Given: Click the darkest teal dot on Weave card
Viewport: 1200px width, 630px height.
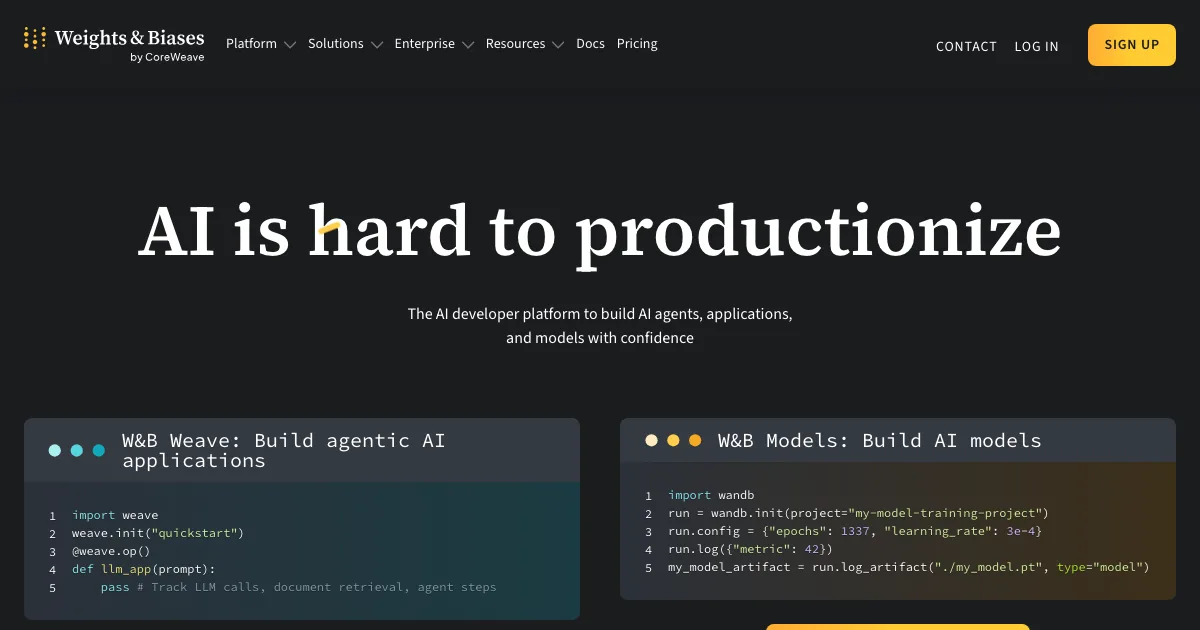Looking at the screenshot, I should [99, 451].
